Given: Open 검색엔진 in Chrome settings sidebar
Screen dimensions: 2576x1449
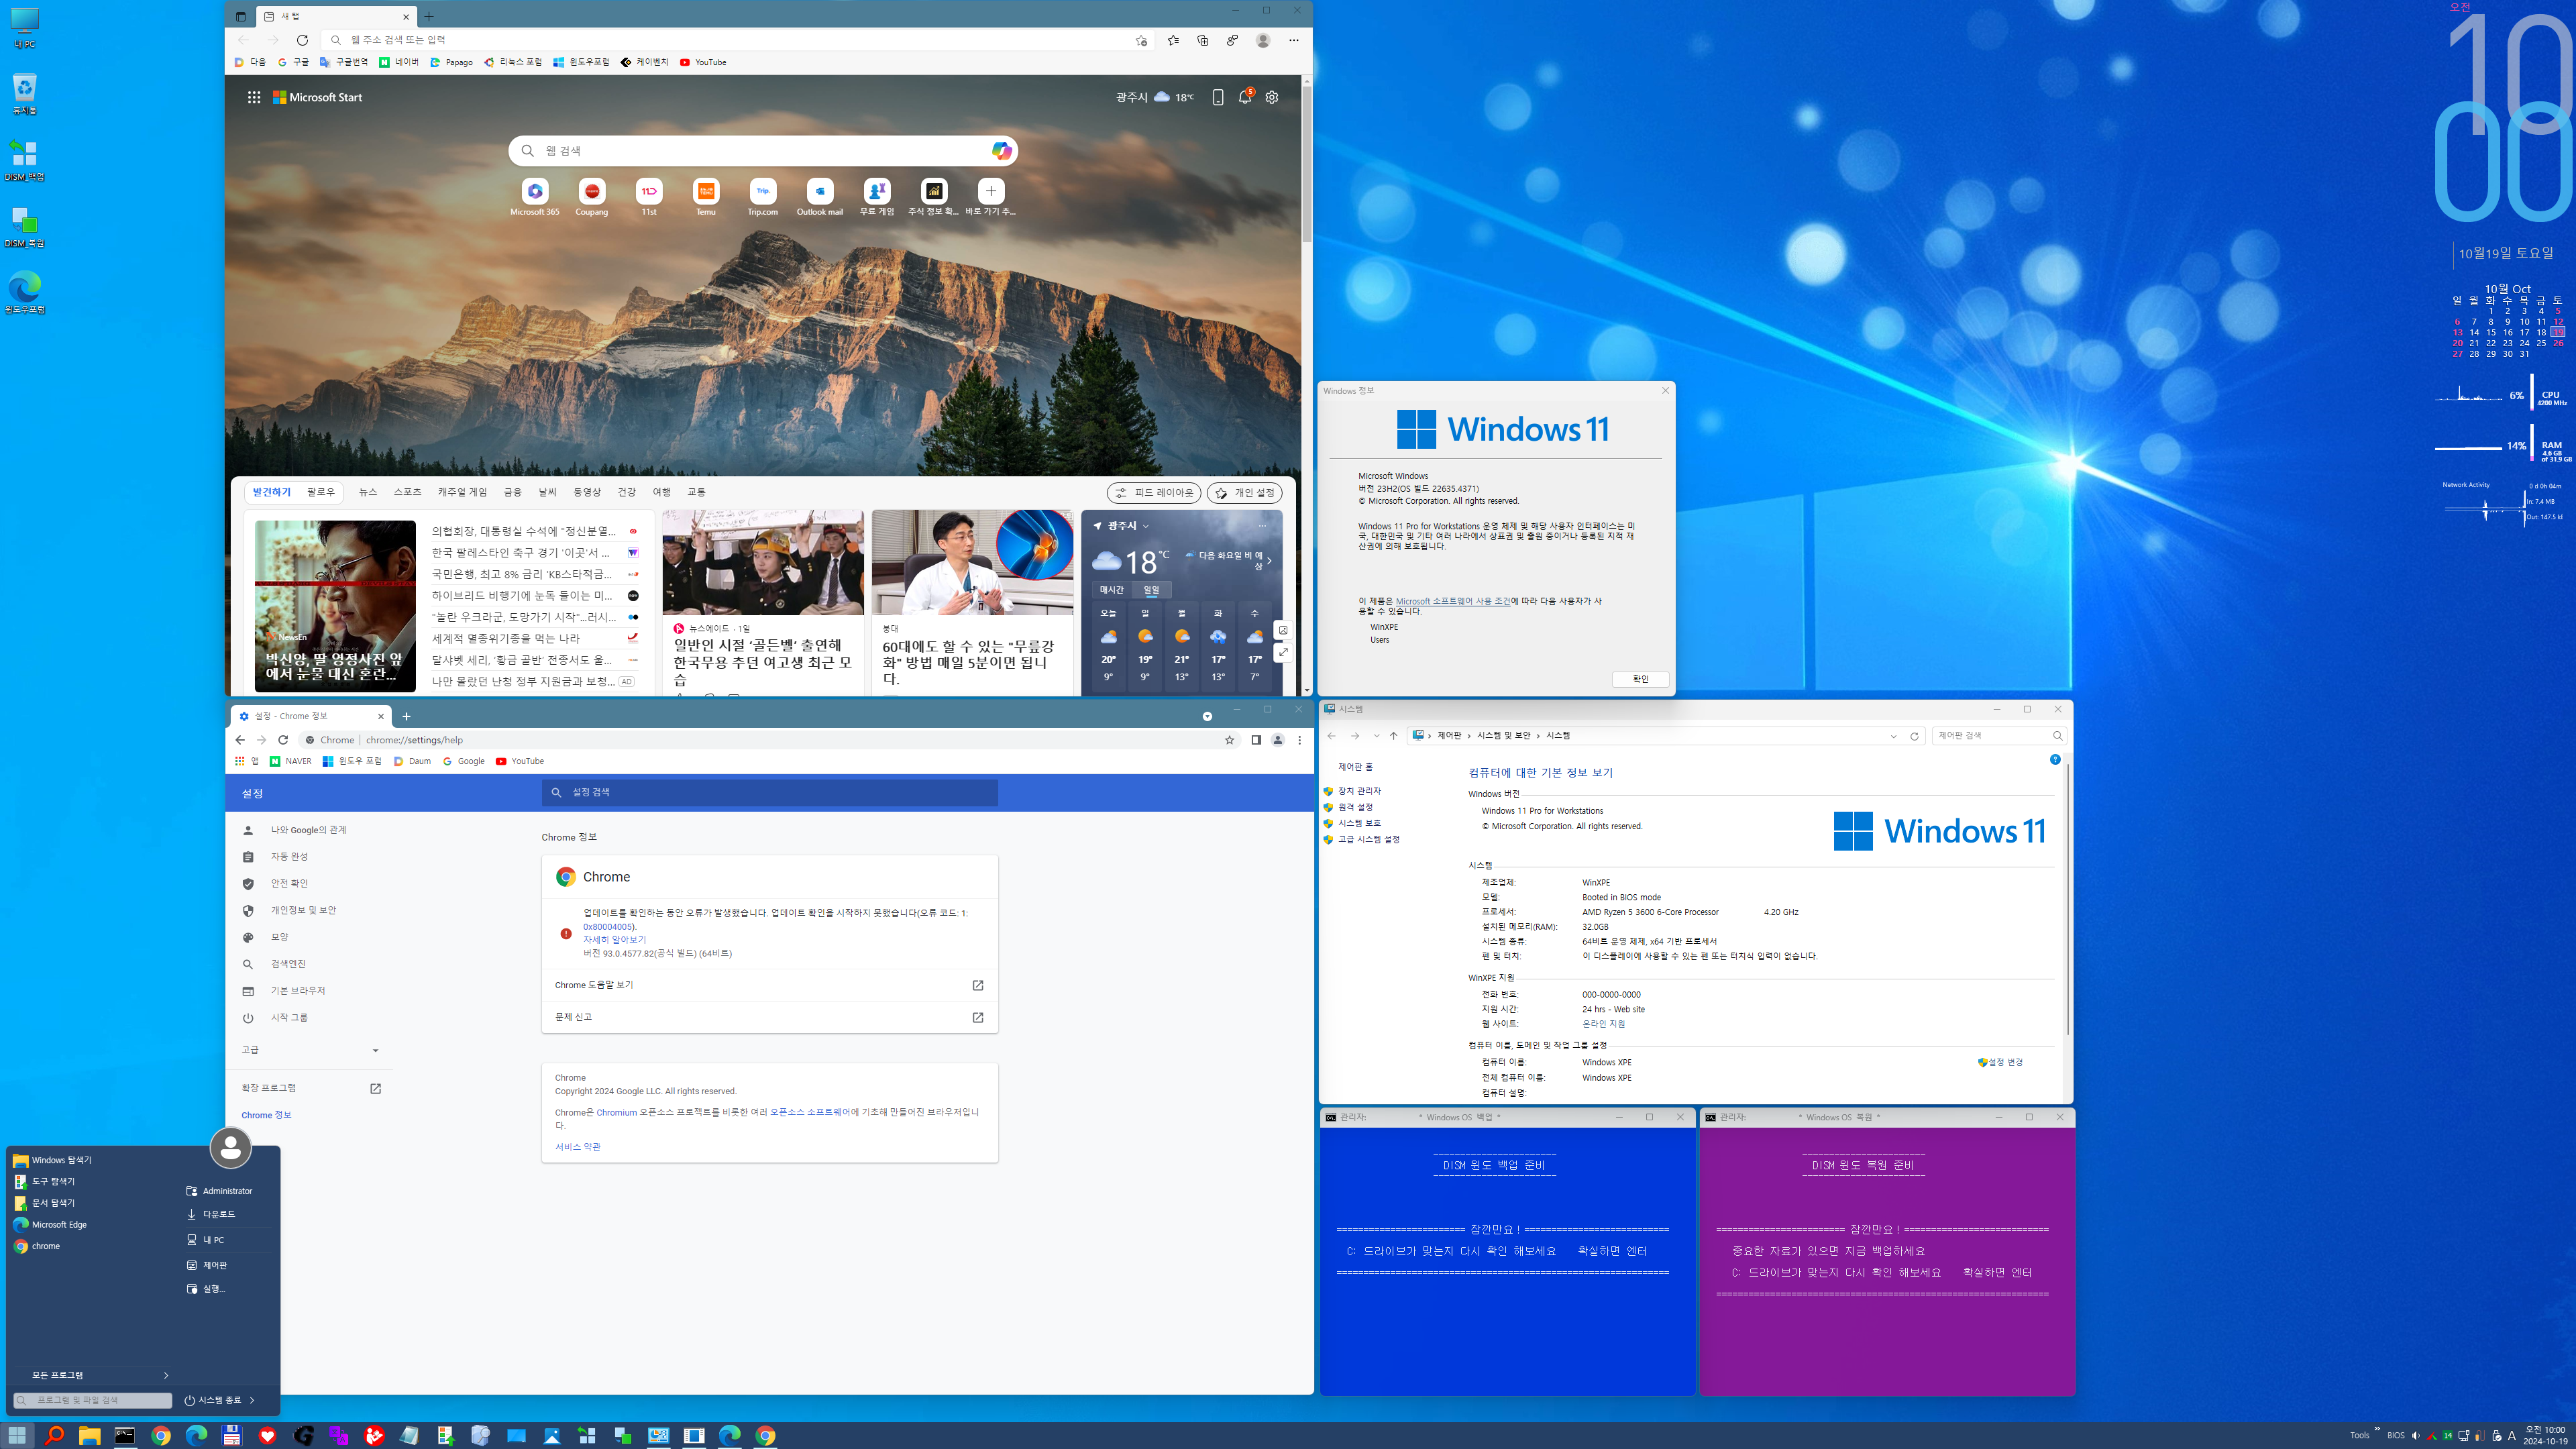Looking at the screenshot, I should tap(288, 964).
